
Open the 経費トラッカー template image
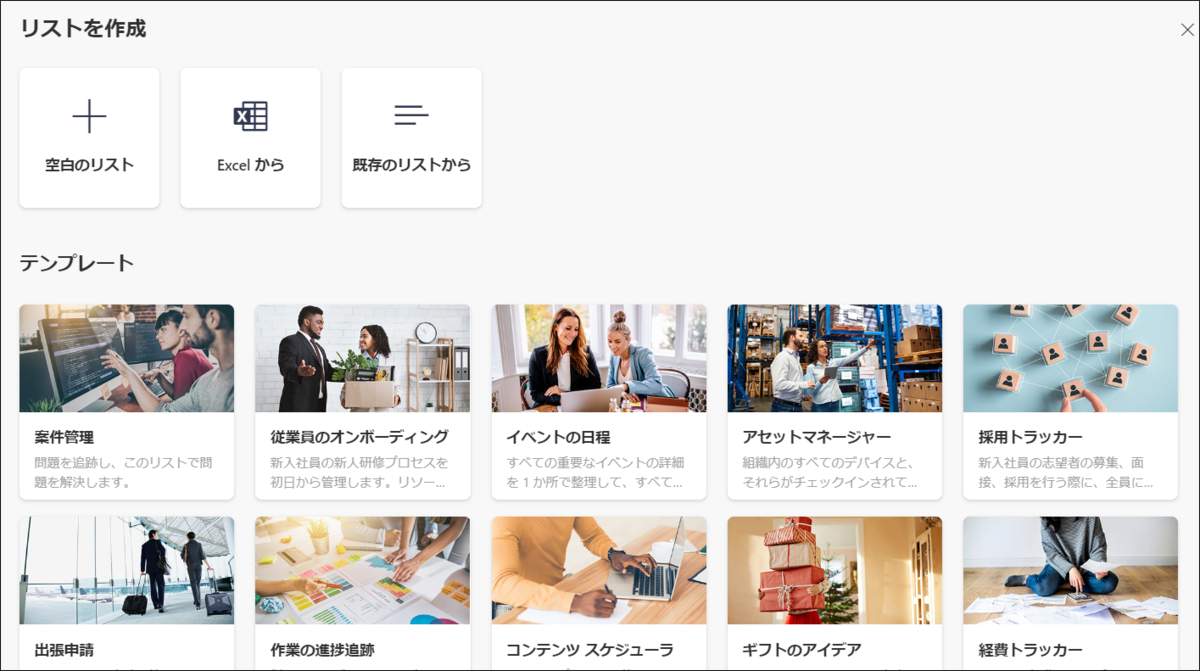pos(1071,570)
